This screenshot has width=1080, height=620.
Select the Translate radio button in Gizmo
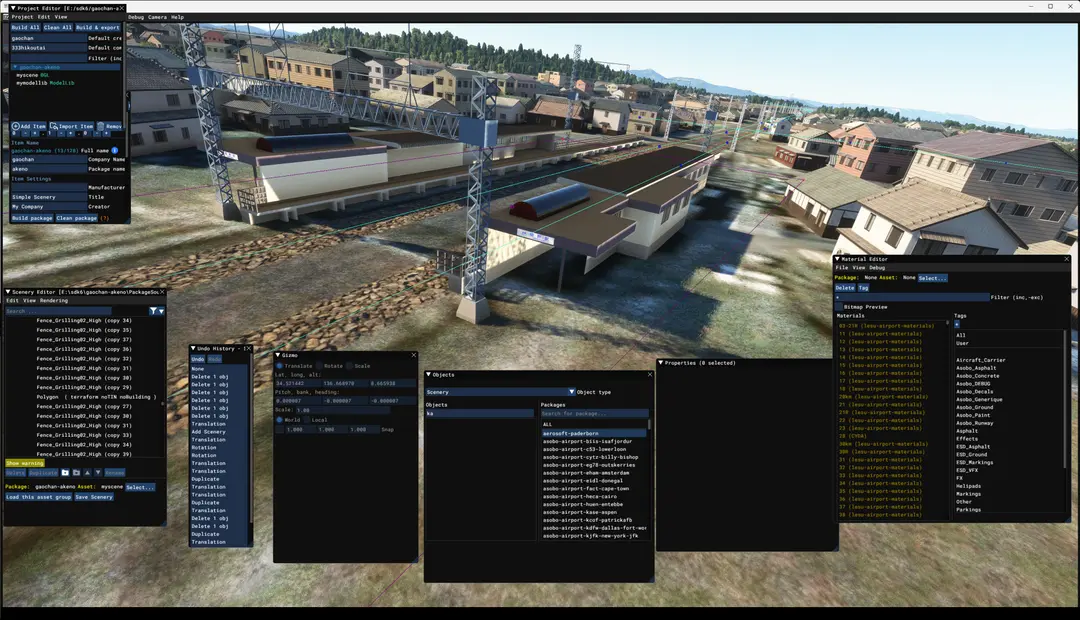(279, 366)
